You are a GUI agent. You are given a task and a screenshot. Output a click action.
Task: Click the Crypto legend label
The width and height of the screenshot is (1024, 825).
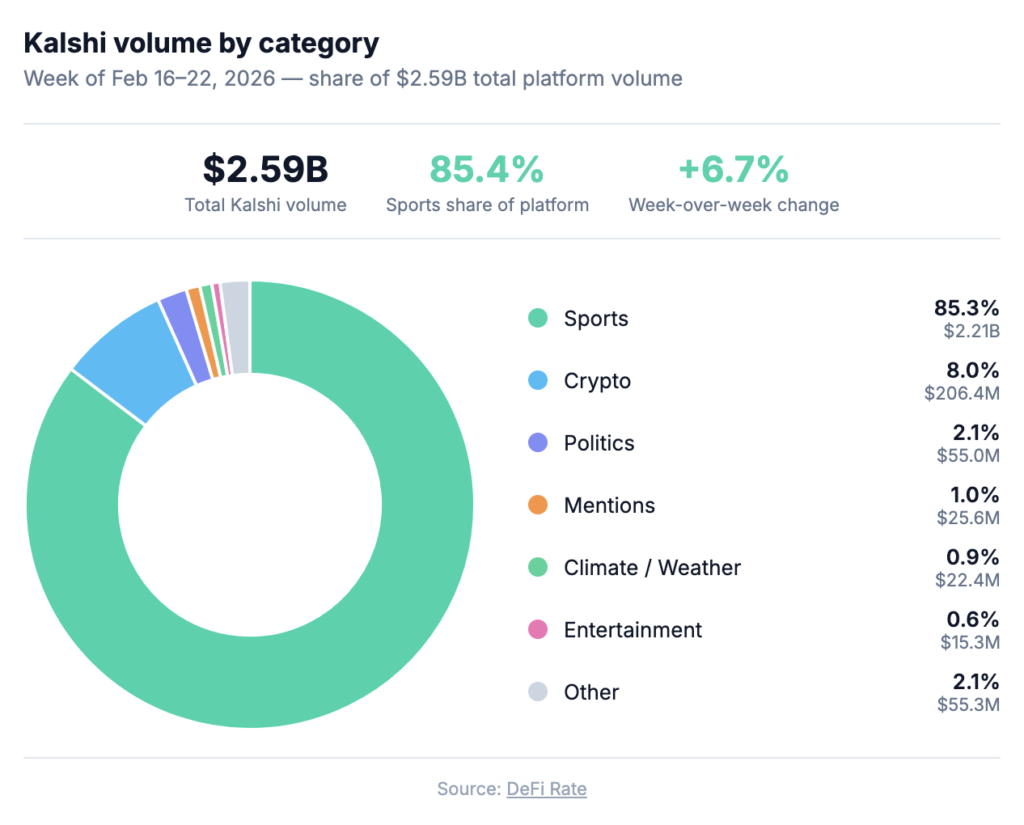click(x=597, y=381)
